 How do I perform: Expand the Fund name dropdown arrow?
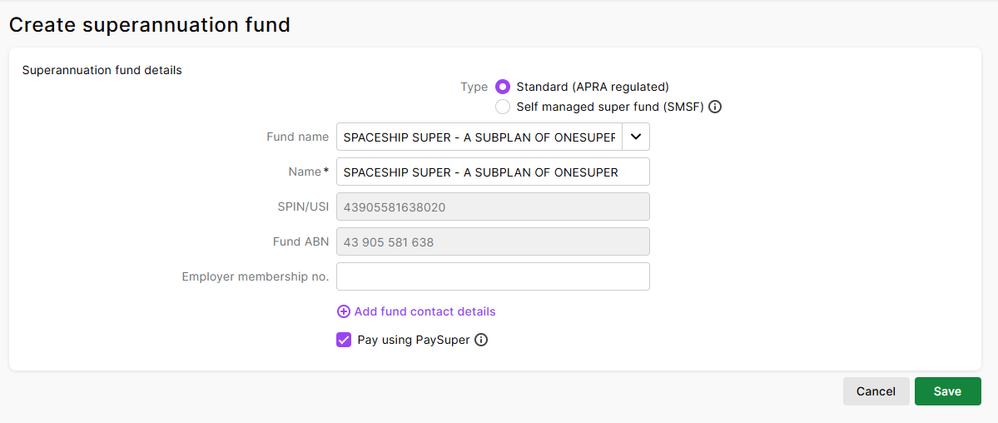(x=636, y=137)
